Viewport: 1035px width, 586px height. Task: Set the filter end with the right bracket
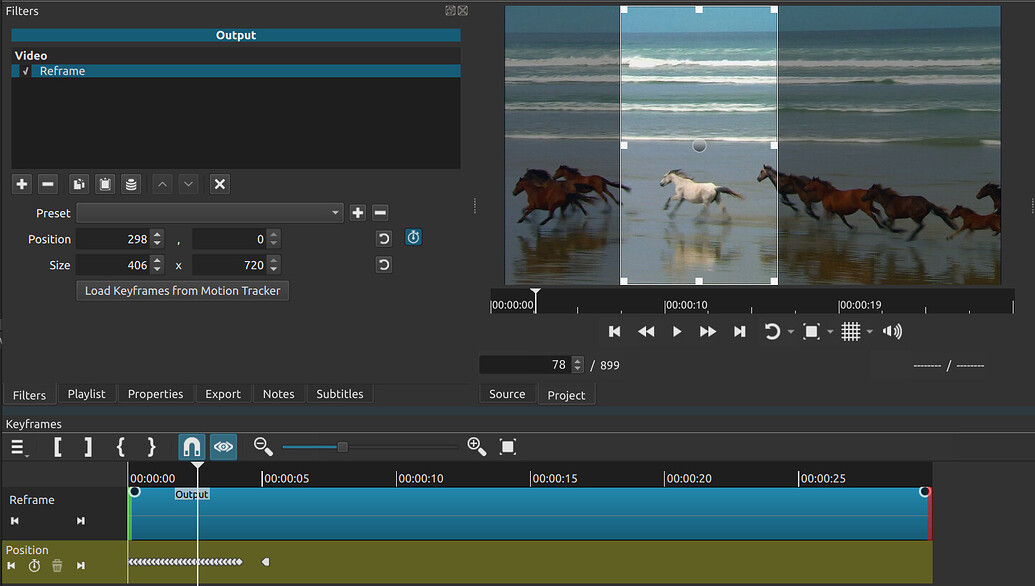point(88,447)
